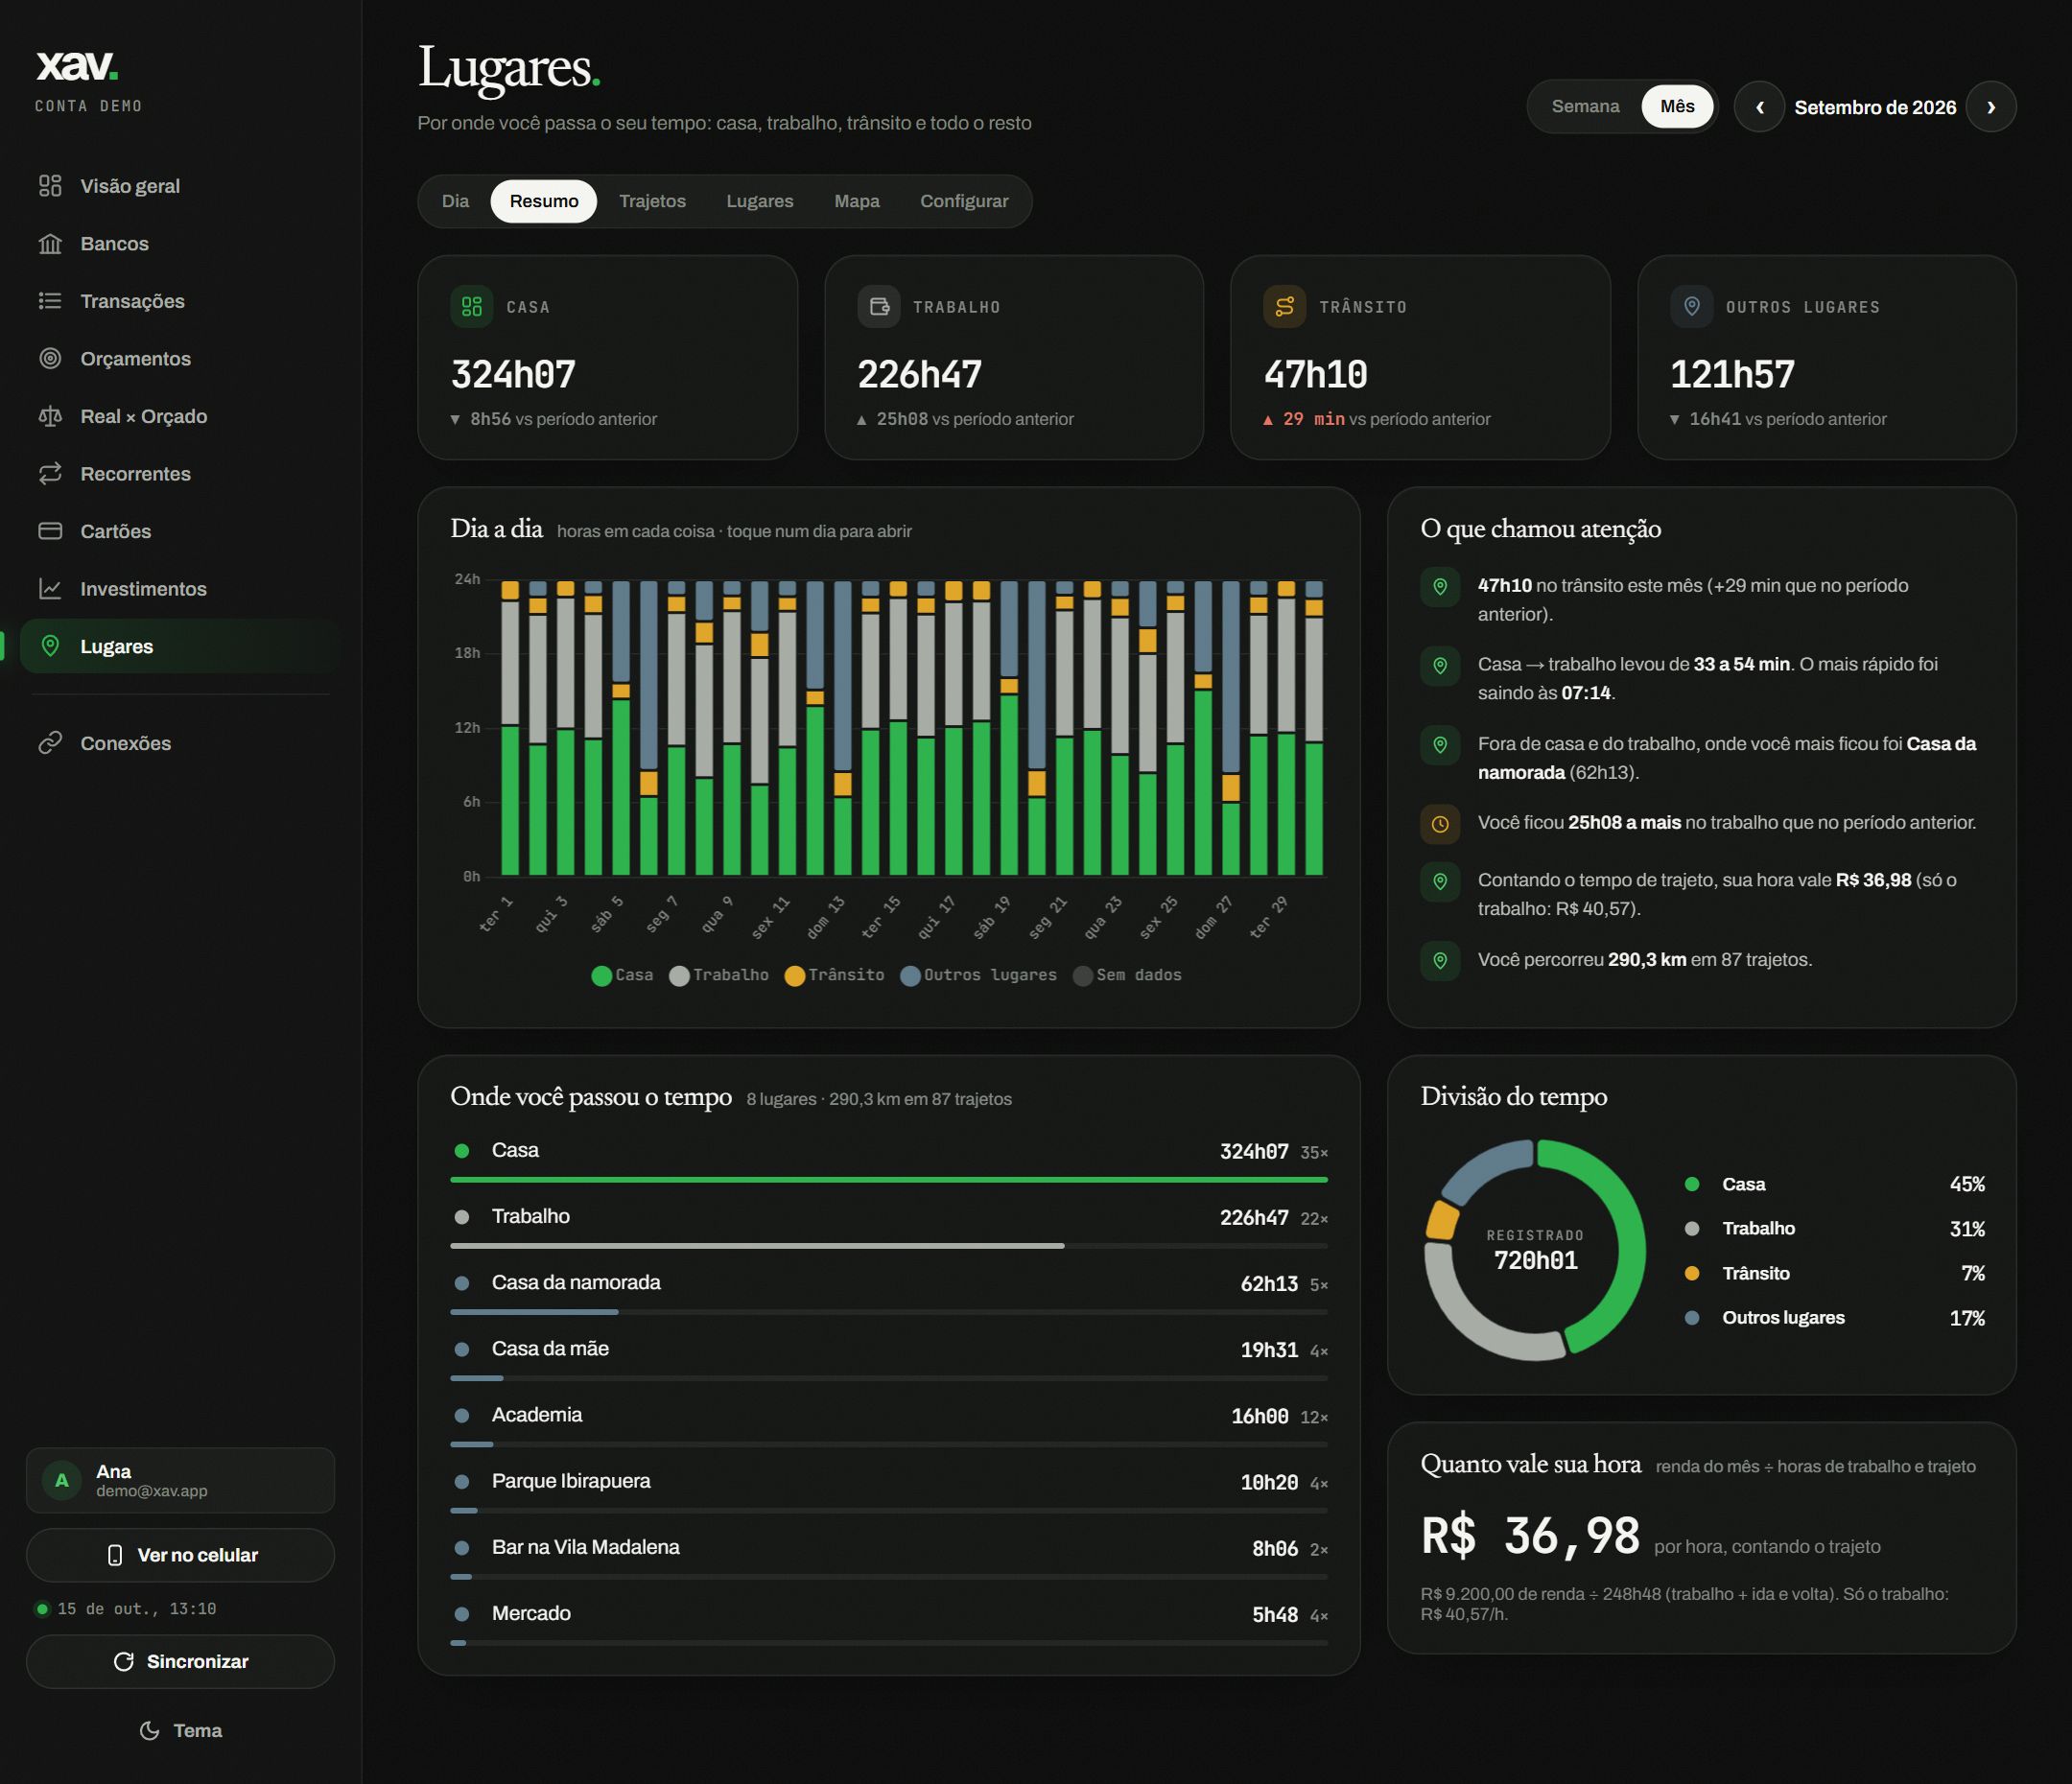Open the Mapa tab
Screen dimensions: 2072x1784
(x=857, y=201)
